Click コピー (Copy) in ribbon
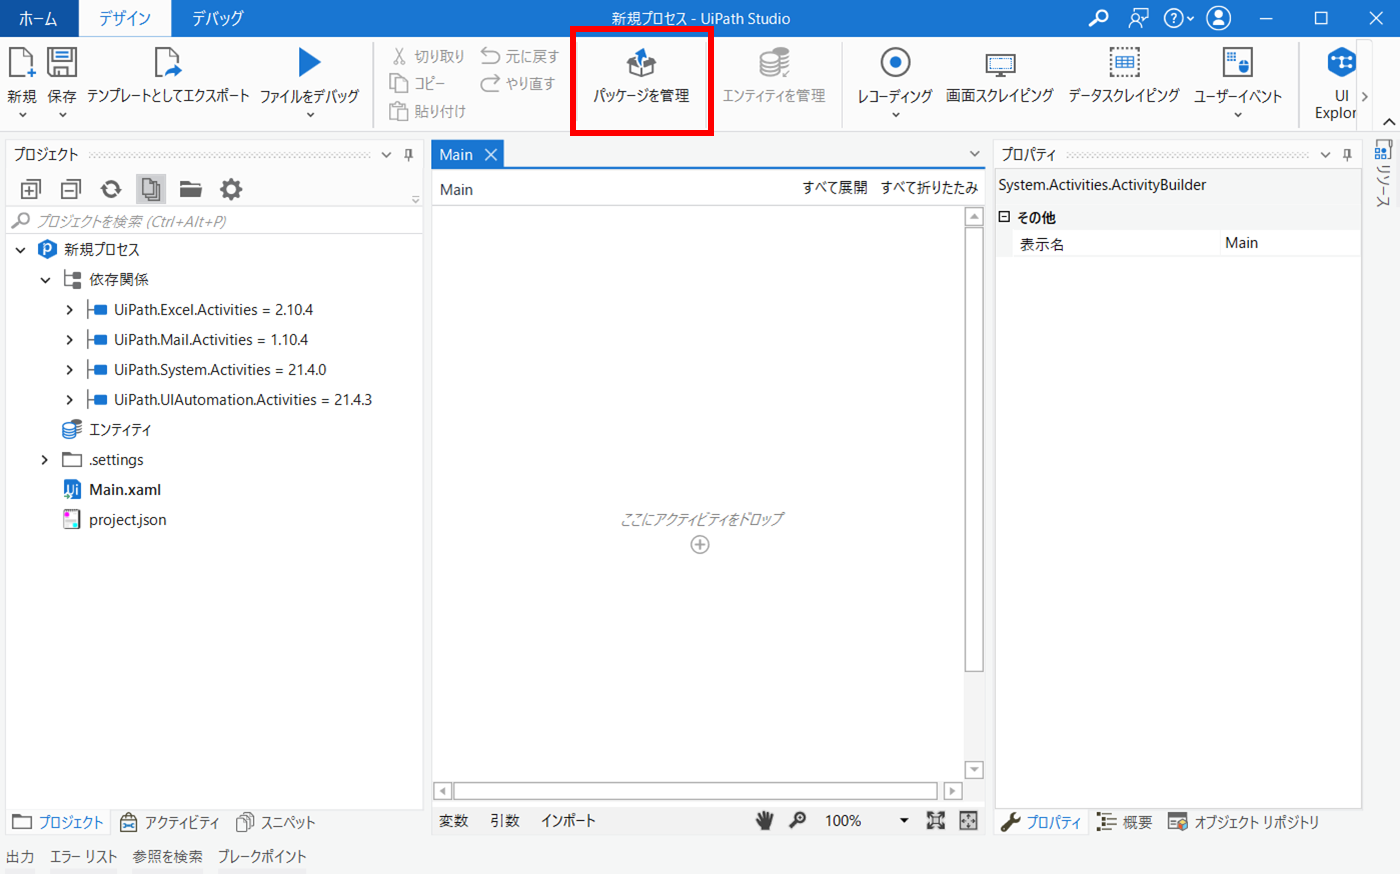The height and width of the screenshot is (874, 1400). [418, 83]
